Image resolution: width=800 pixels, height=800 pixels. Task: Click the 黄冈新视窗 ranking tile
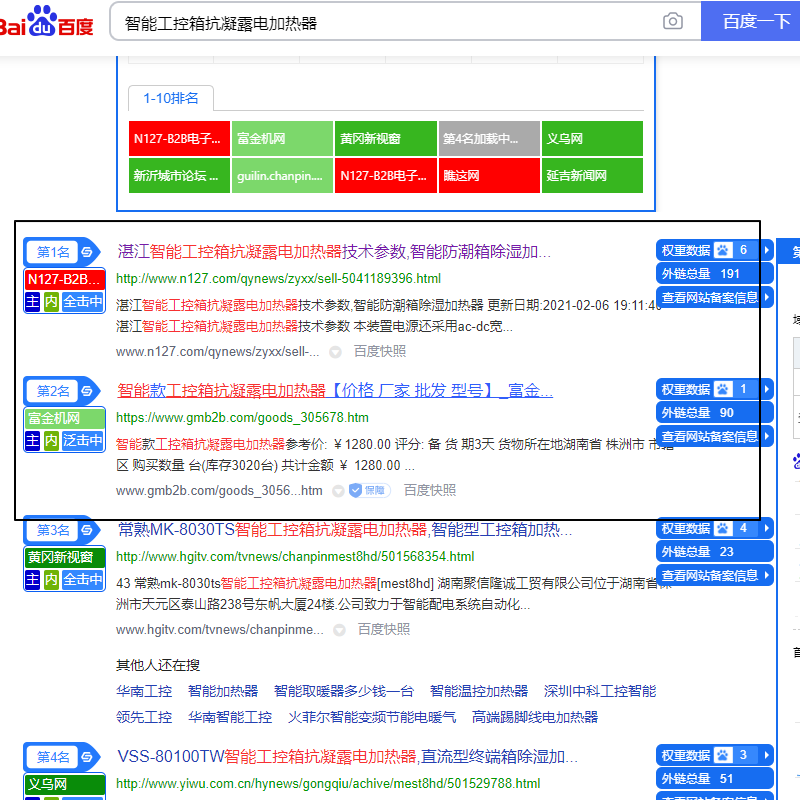point(386,138)
